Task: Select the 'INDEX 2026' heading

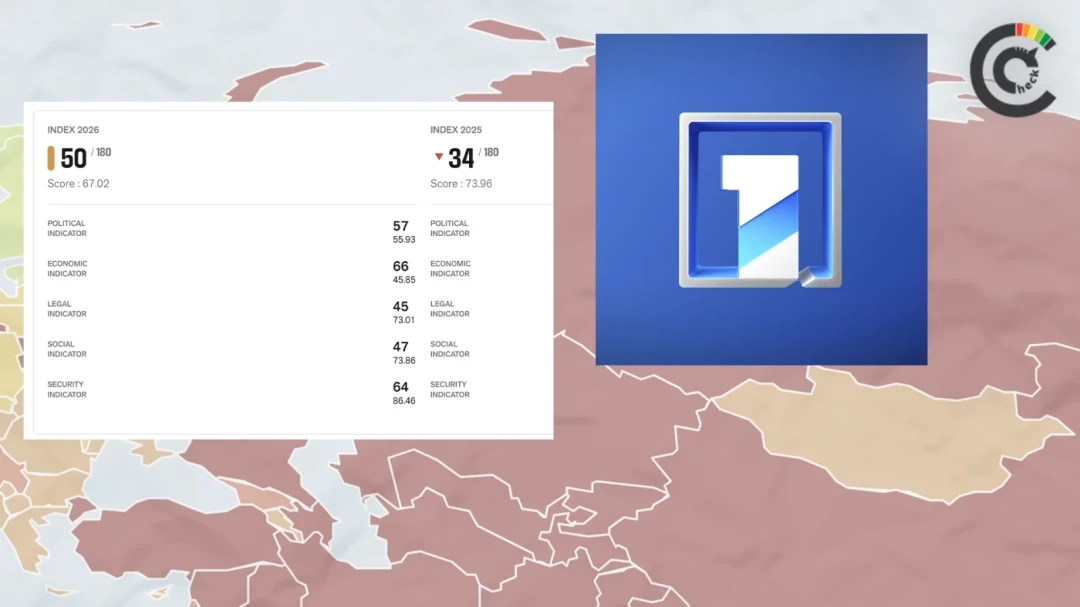Action: 73,130
